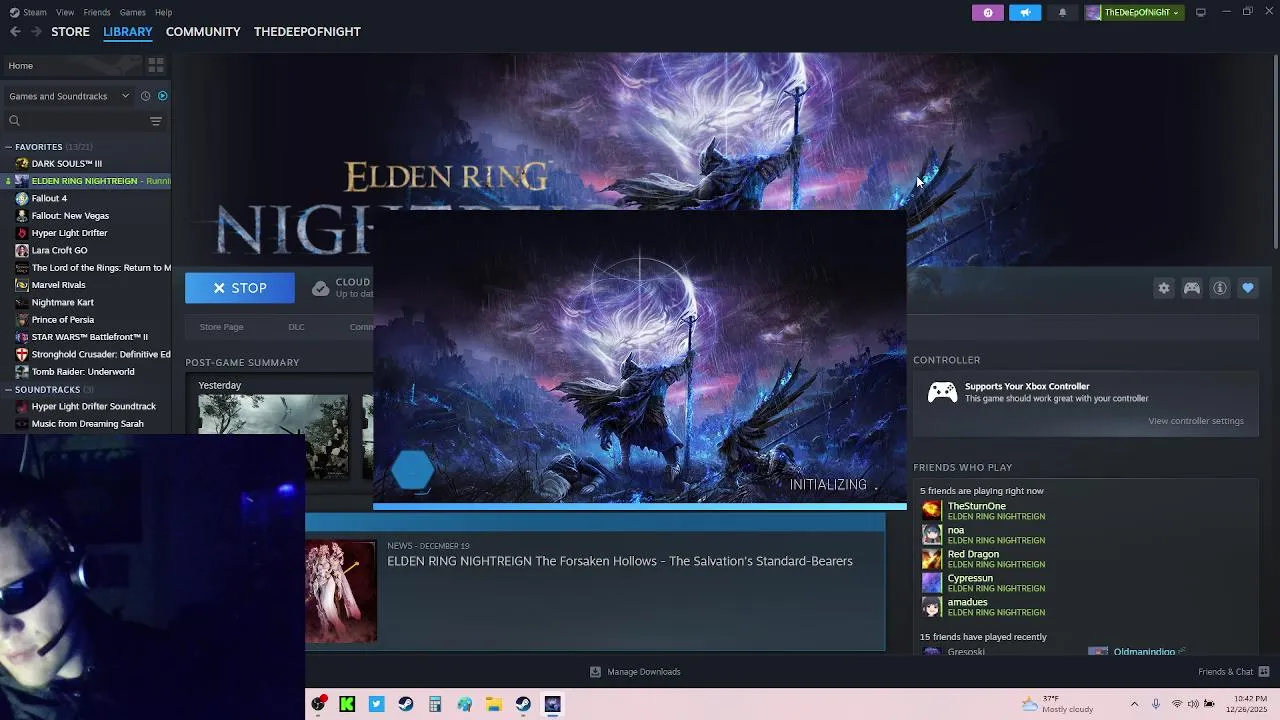Open the game's controller layout icon

click(1192, 288)
